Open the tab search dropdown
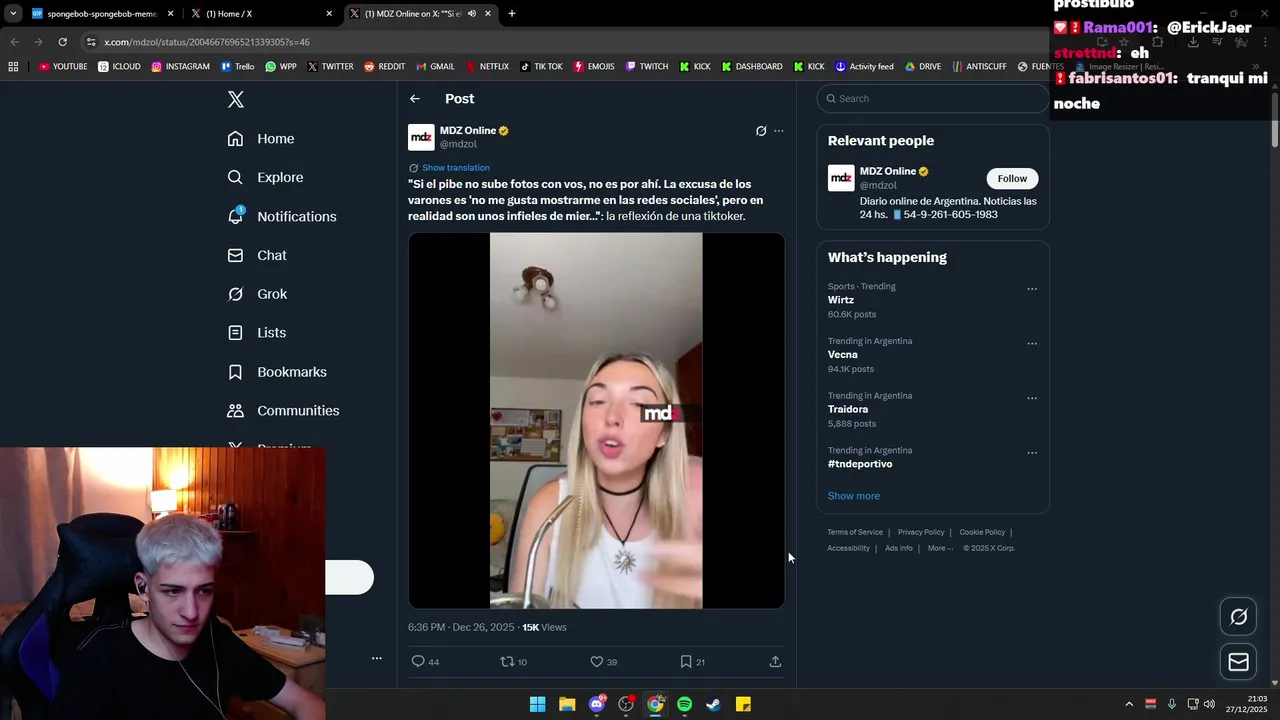This screenshot has height=720, width=1280. pos(13,14)
